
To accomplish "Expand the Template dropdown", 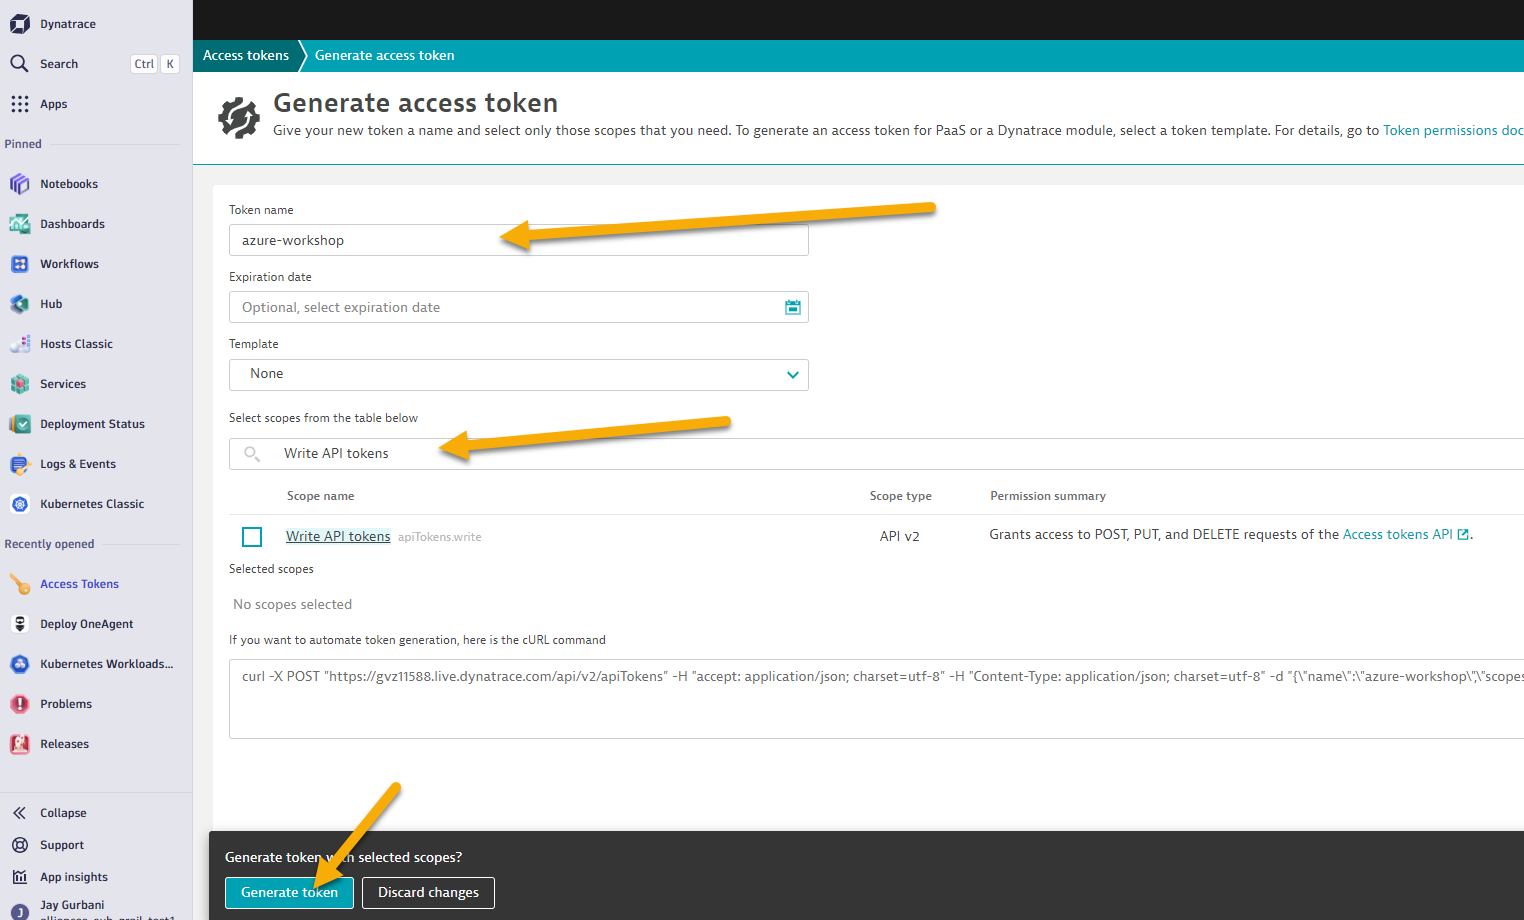I will click(x=518, y=374).
